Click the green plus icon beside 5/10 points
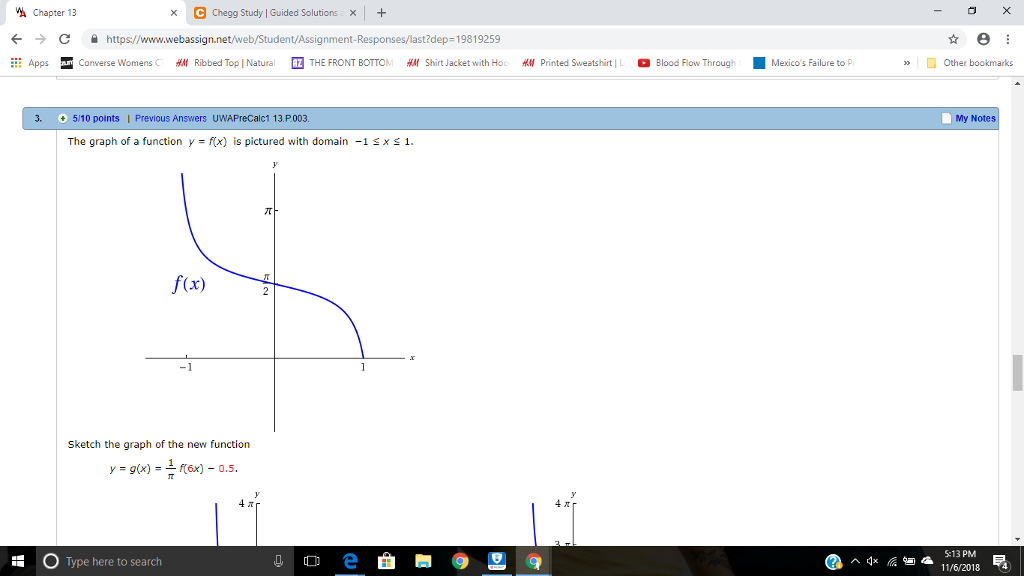Image resolution: width=1024 pixels, height=576 pixels. [60, 118]
